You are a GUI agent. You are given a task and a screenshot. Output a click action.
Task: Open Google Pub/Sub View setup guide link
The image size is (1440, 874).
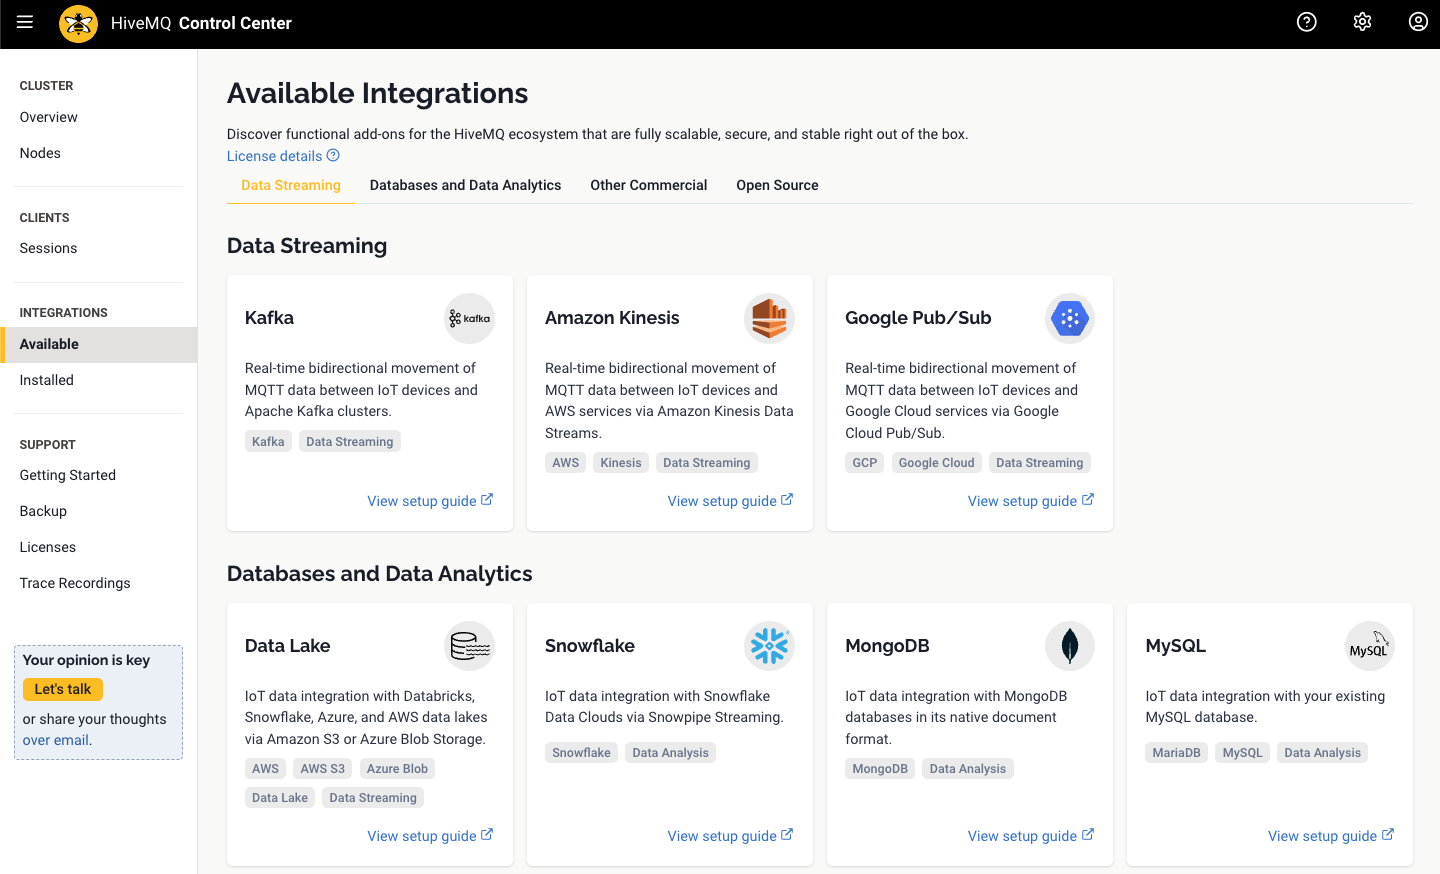pyautogui.click(x=1031, y=501)
